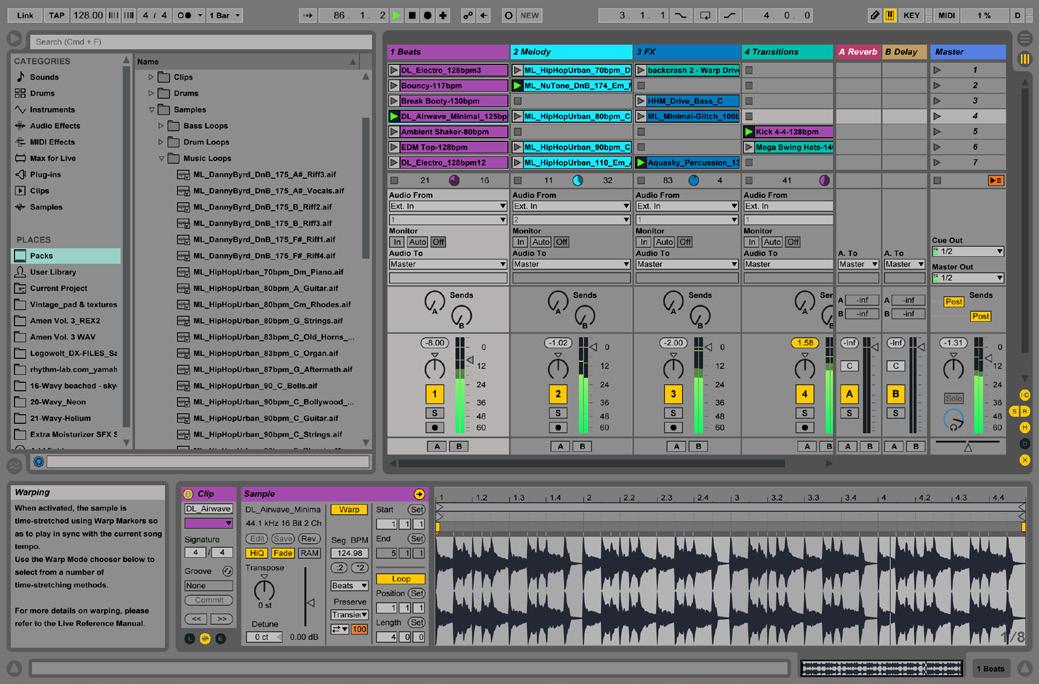Select User Library under Places
Screen dimensions: 1039x684
point(52,272)
